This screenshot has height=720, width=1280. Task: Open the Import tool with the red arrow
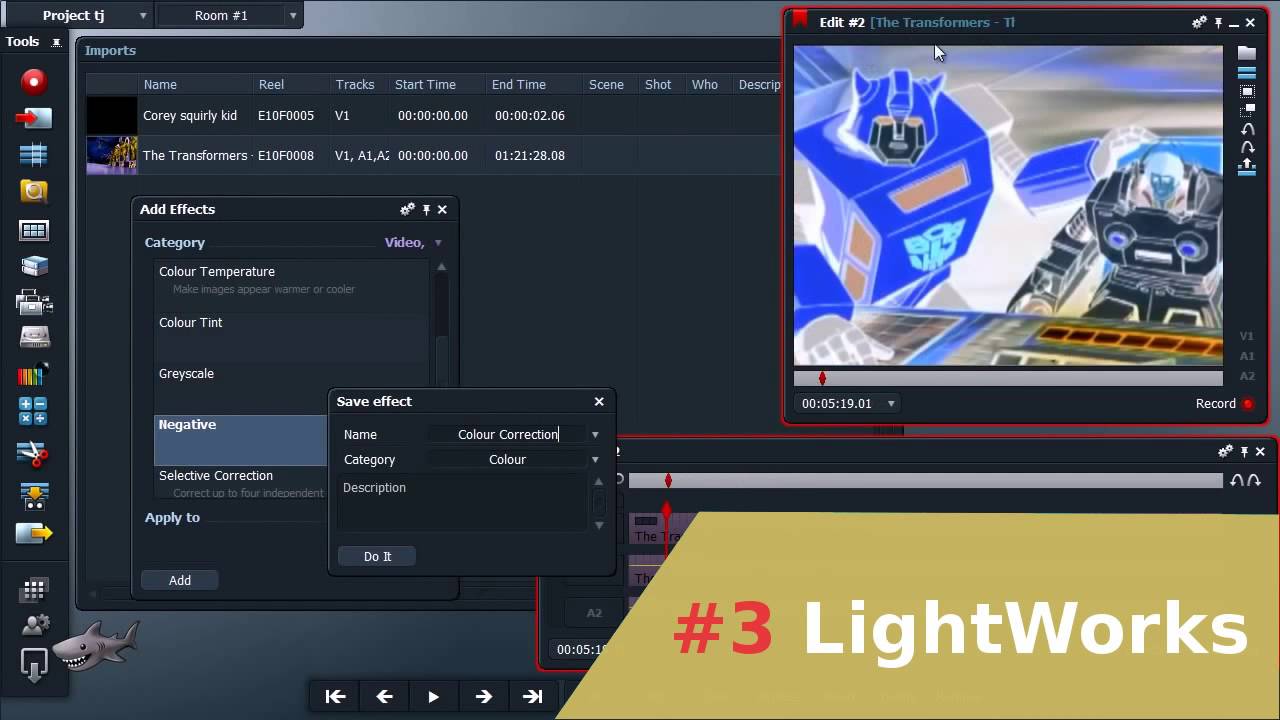[x=34, y=118]
